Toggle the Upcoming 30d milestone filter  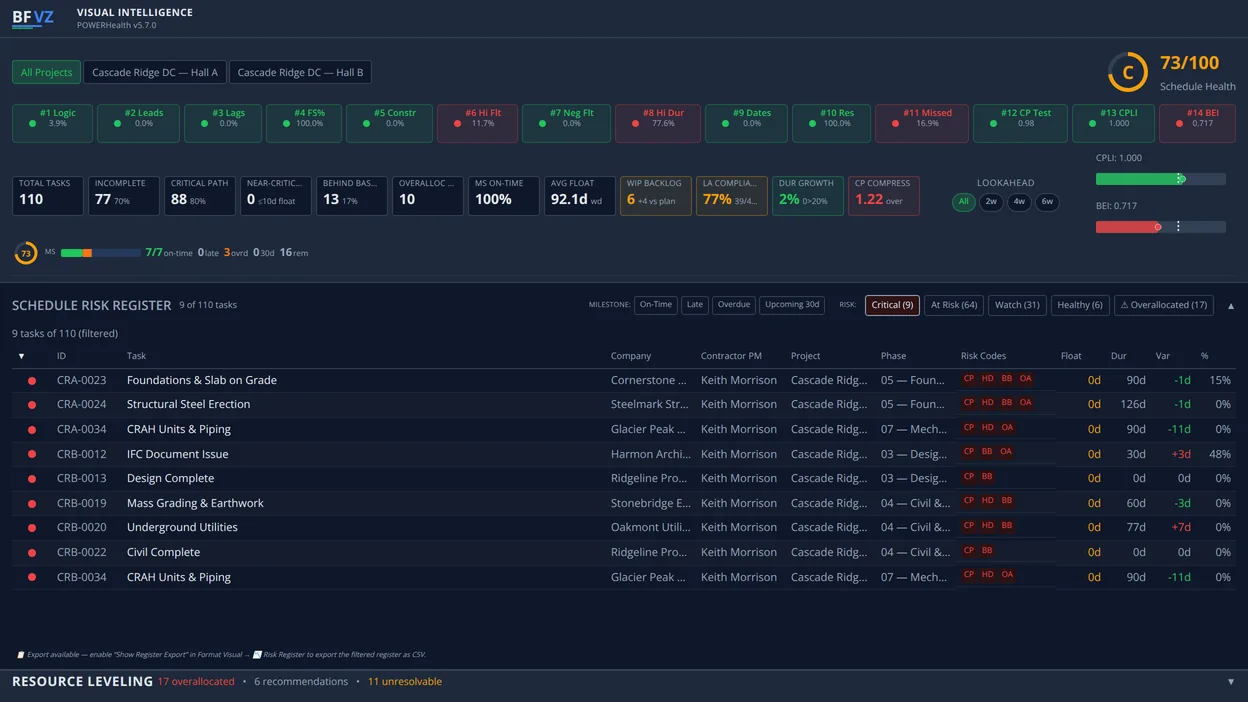coord(792,305)
